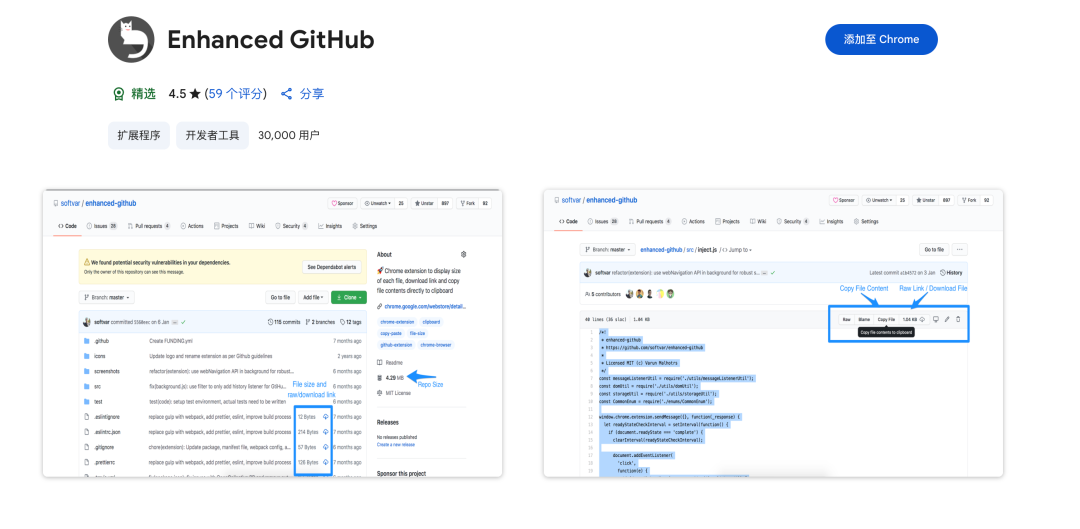1080x529 pixels.
Task: Open the 59 个评分 ratings link
Action: 236,94
